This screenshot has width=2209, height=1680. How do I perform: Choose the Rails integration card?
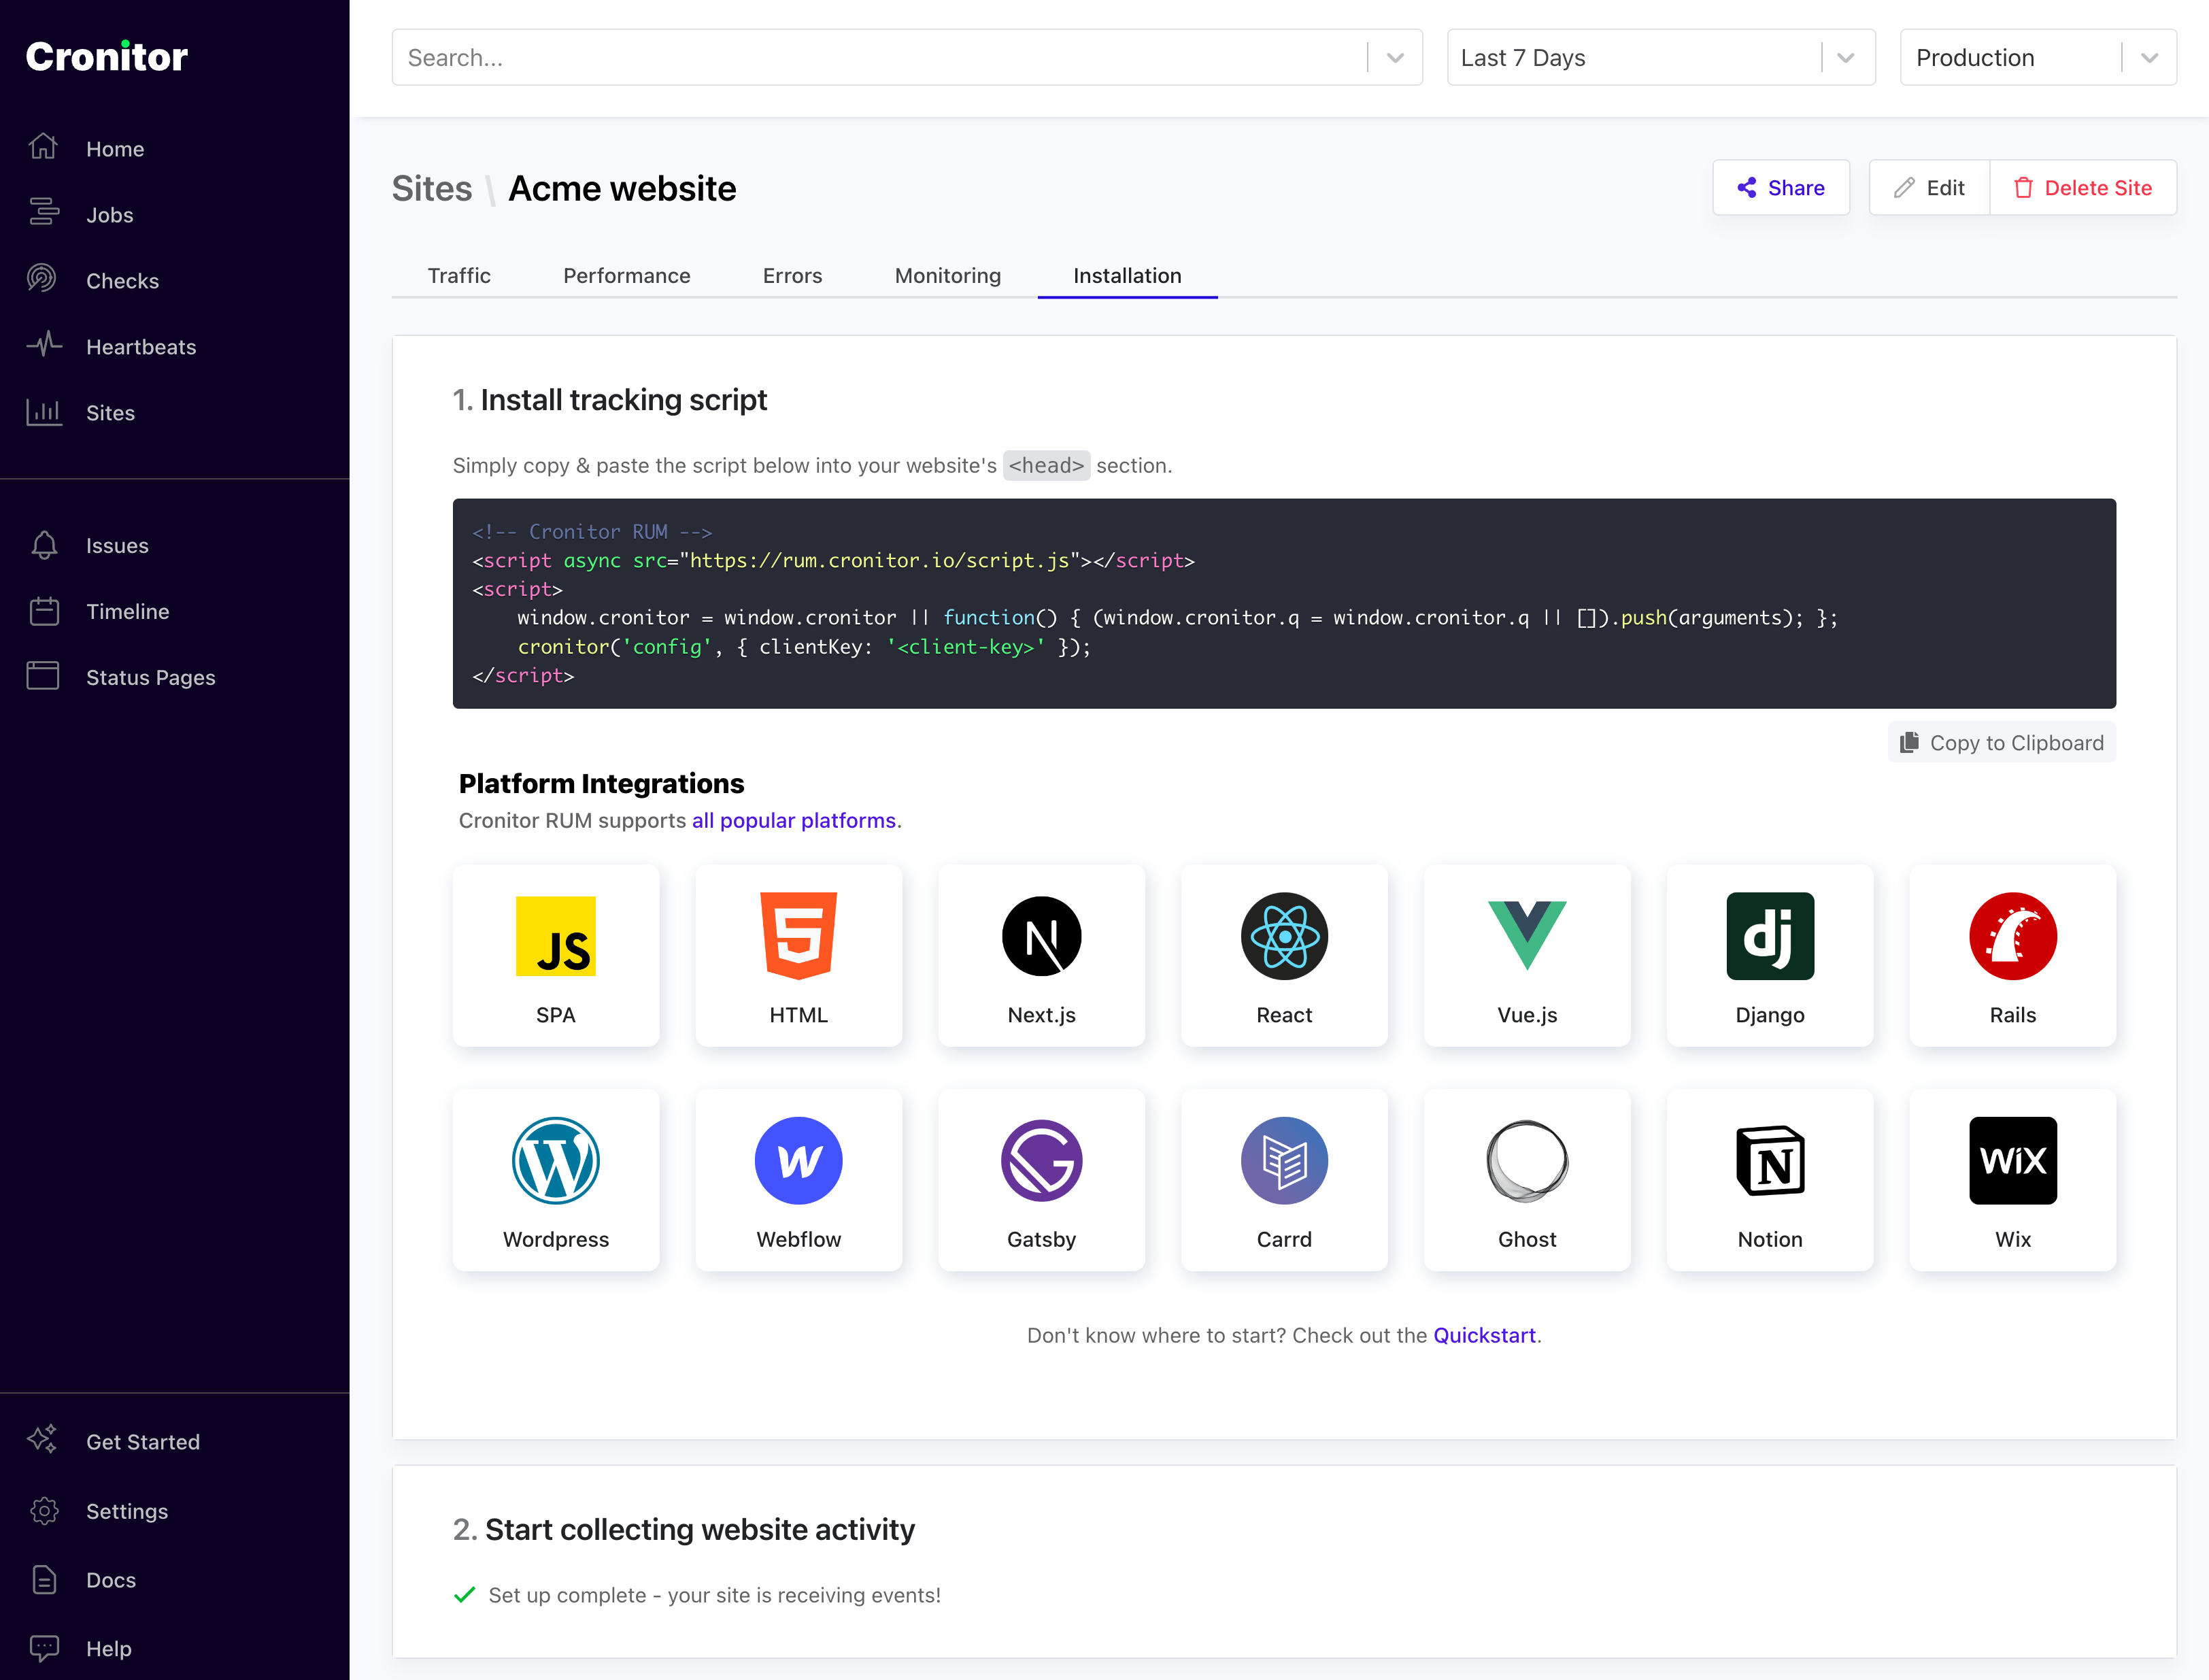coord(2013,956)
